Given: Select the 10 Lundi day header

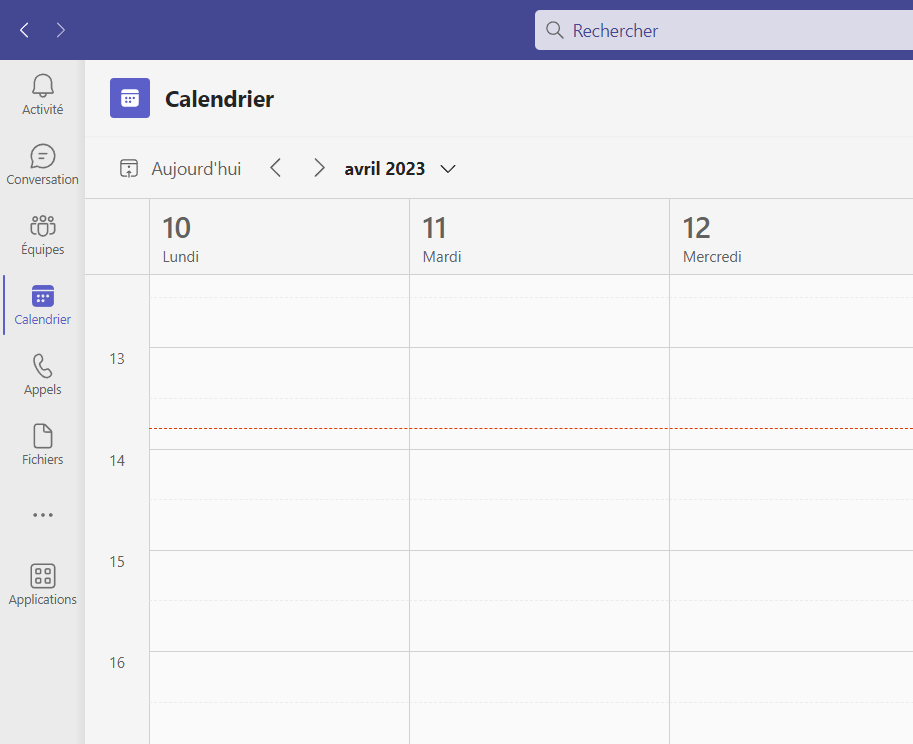Looking at the screenshot, I should pyautogui.click(x=279, y=237).
